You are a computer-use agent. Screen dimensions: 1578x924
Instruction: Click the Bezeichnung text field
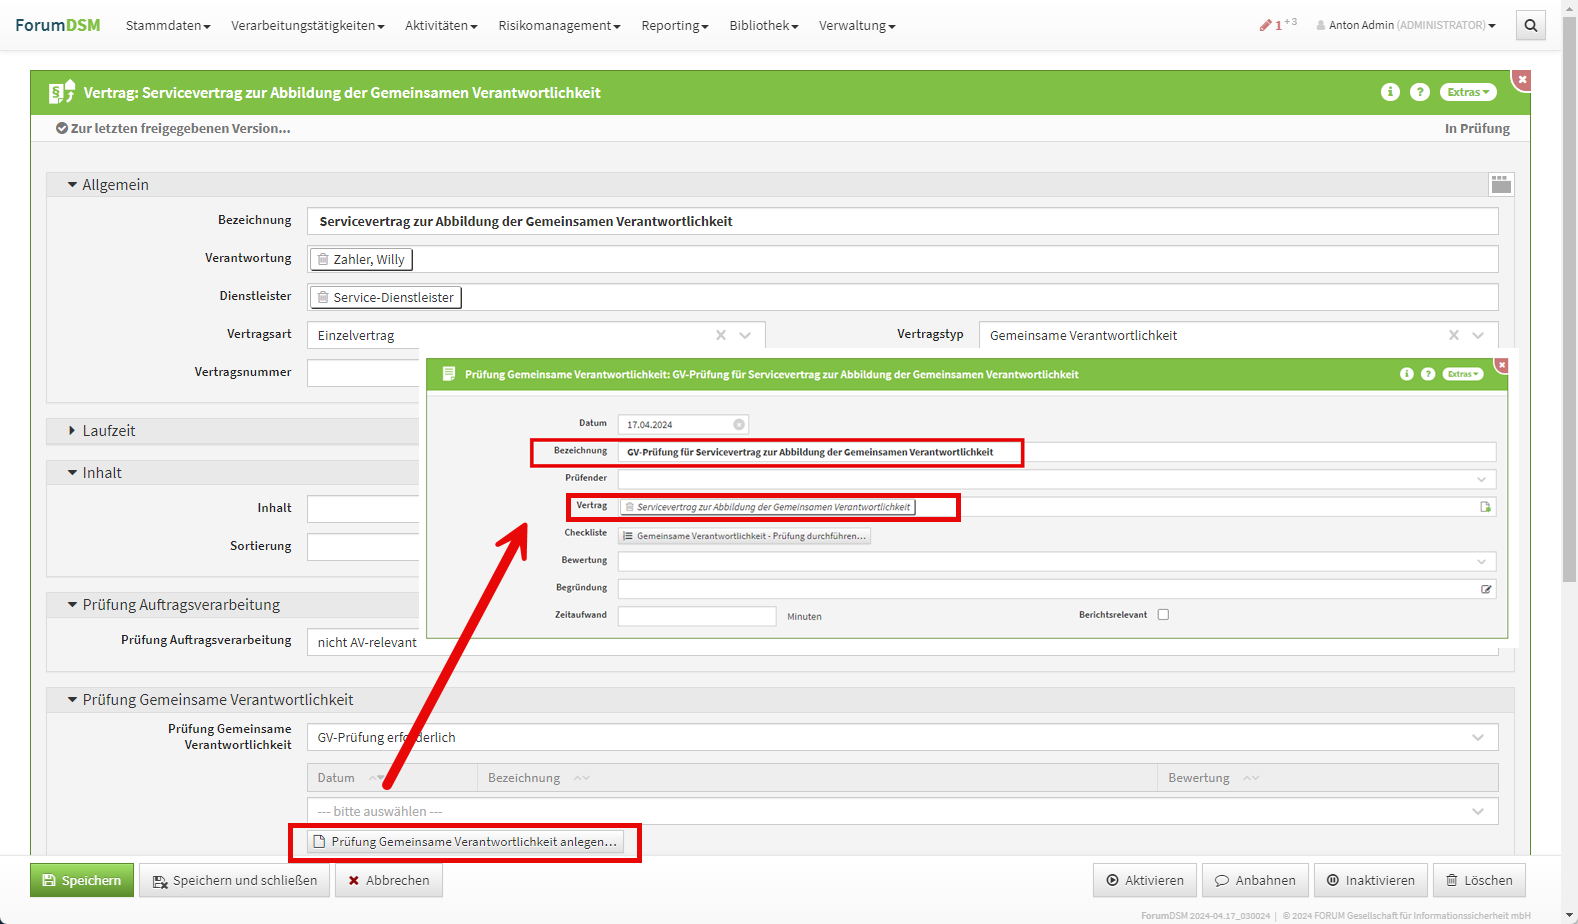coord(900,221)
